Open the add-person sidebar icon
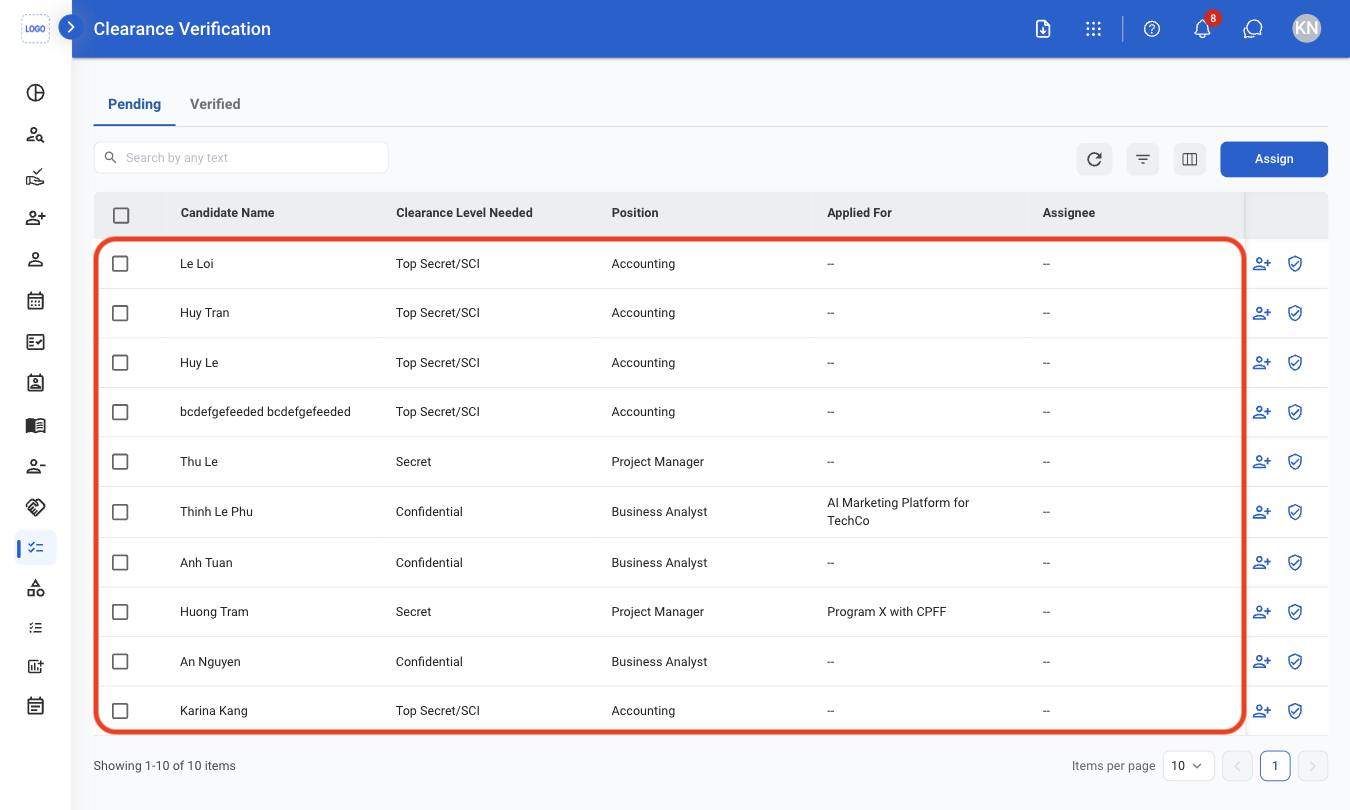The image size is (1350, 810). (35, 218)
